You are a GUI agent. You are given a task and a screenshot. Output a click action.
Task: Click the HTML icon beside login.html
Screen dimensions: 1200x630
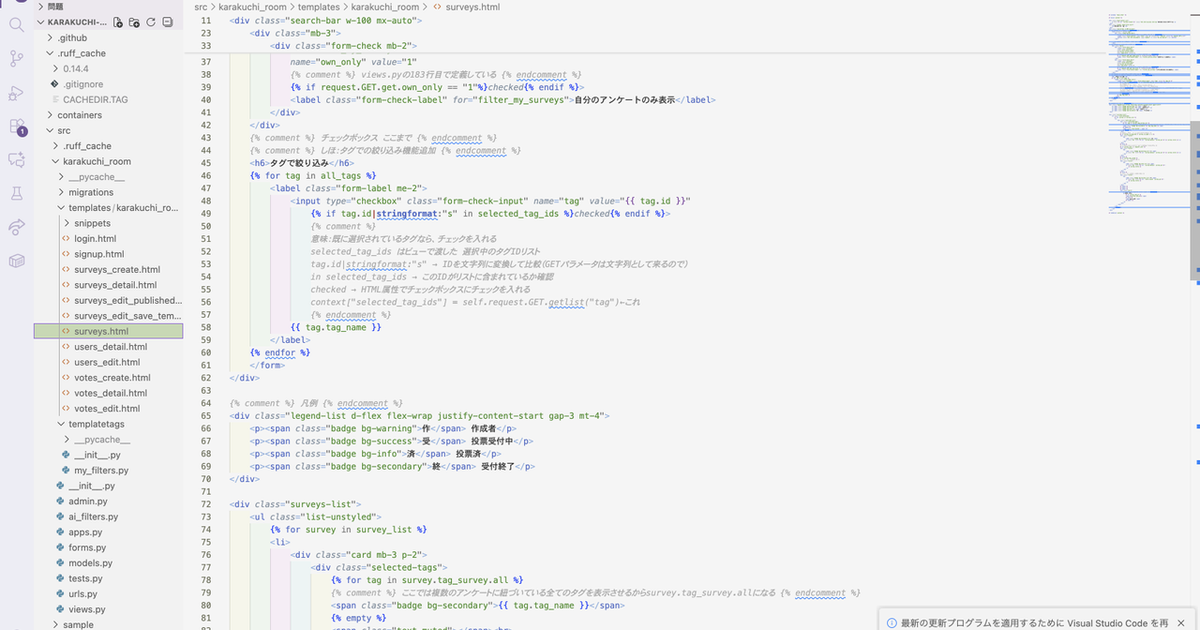pos(66,239)
